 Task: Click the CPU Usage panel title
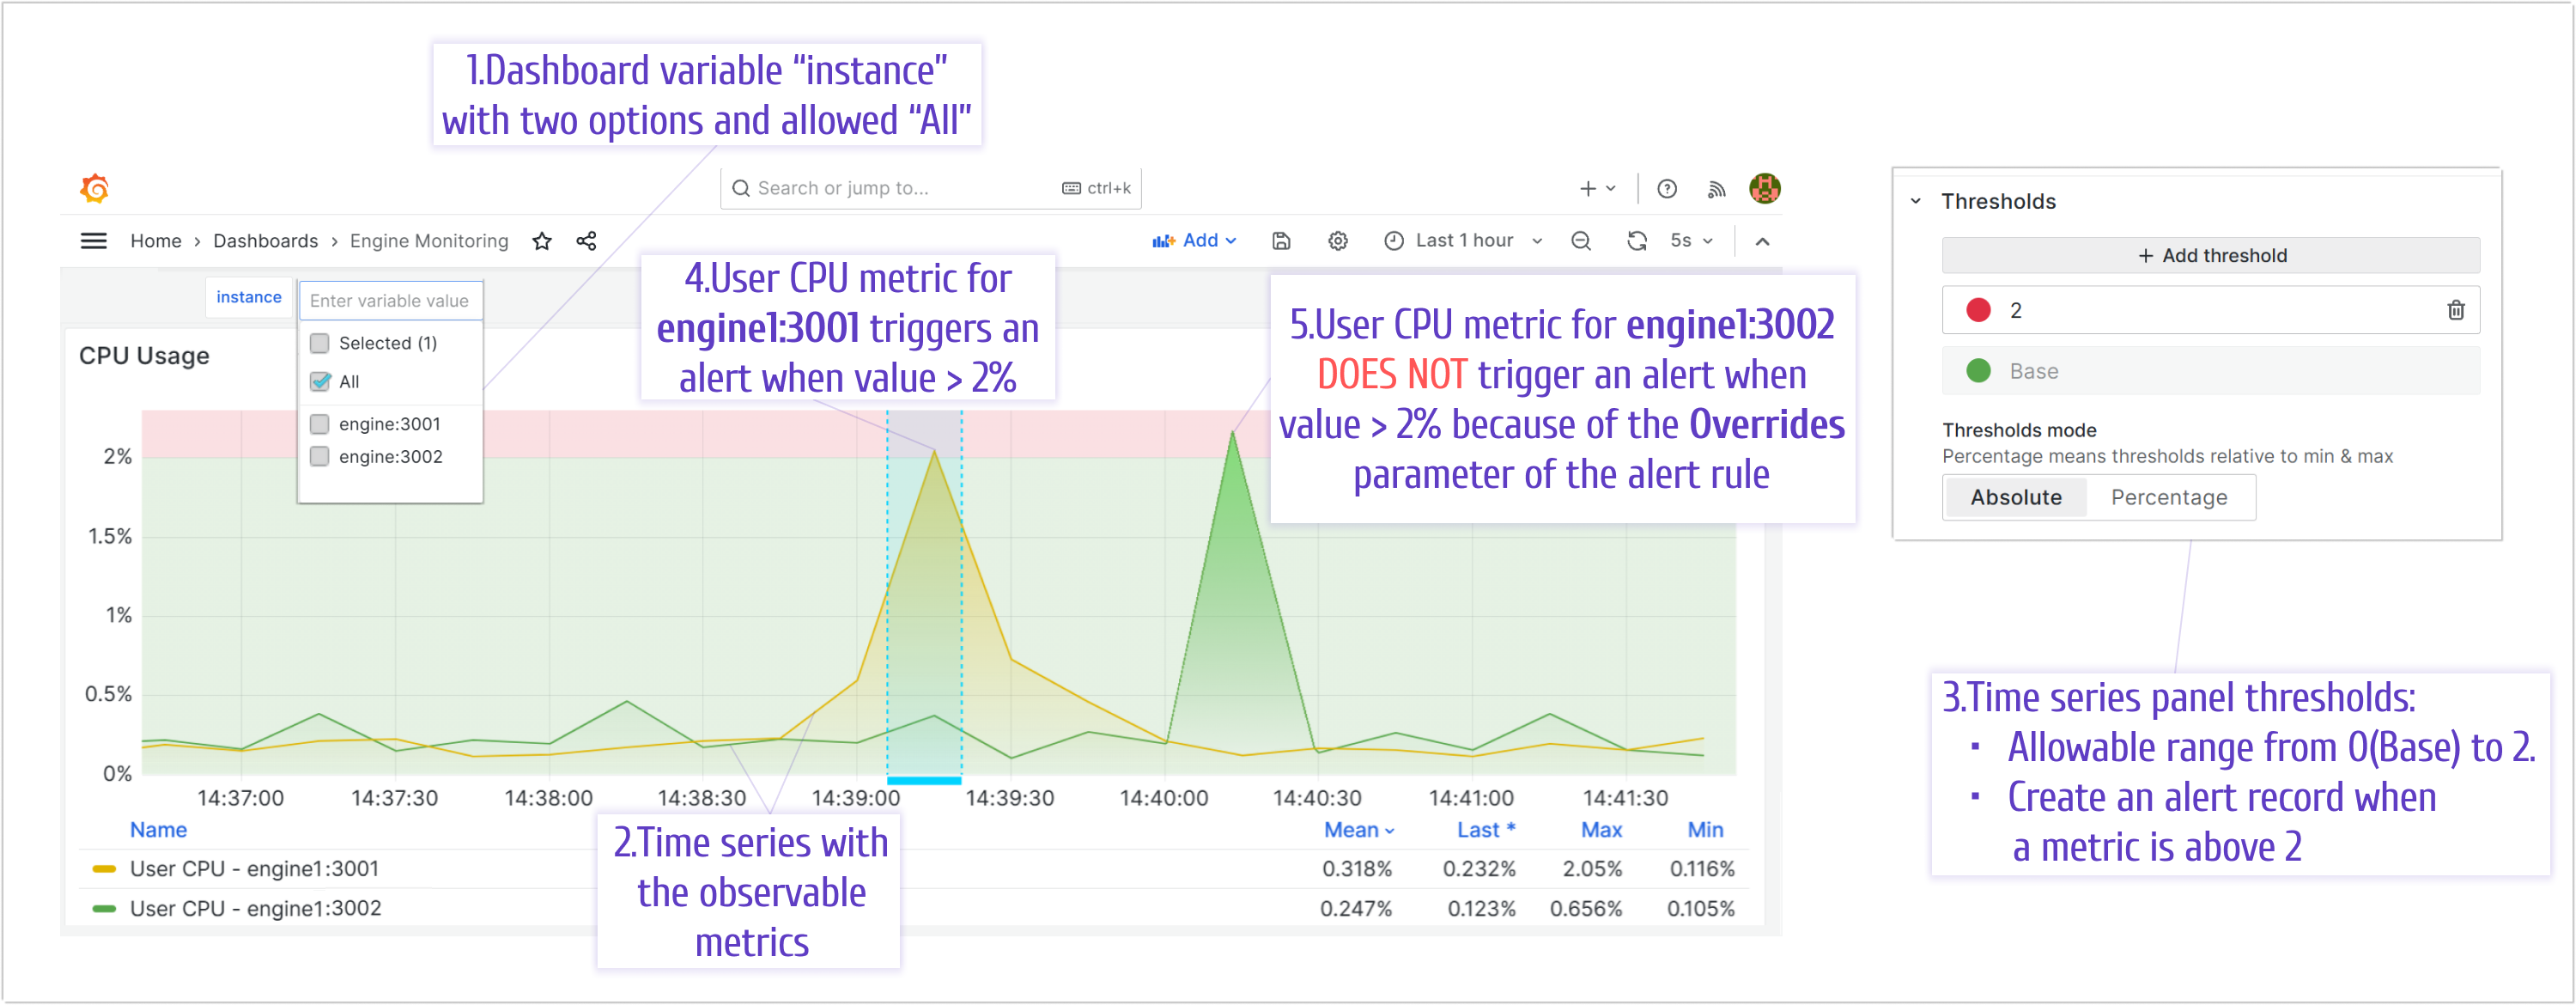click(144, 357)
